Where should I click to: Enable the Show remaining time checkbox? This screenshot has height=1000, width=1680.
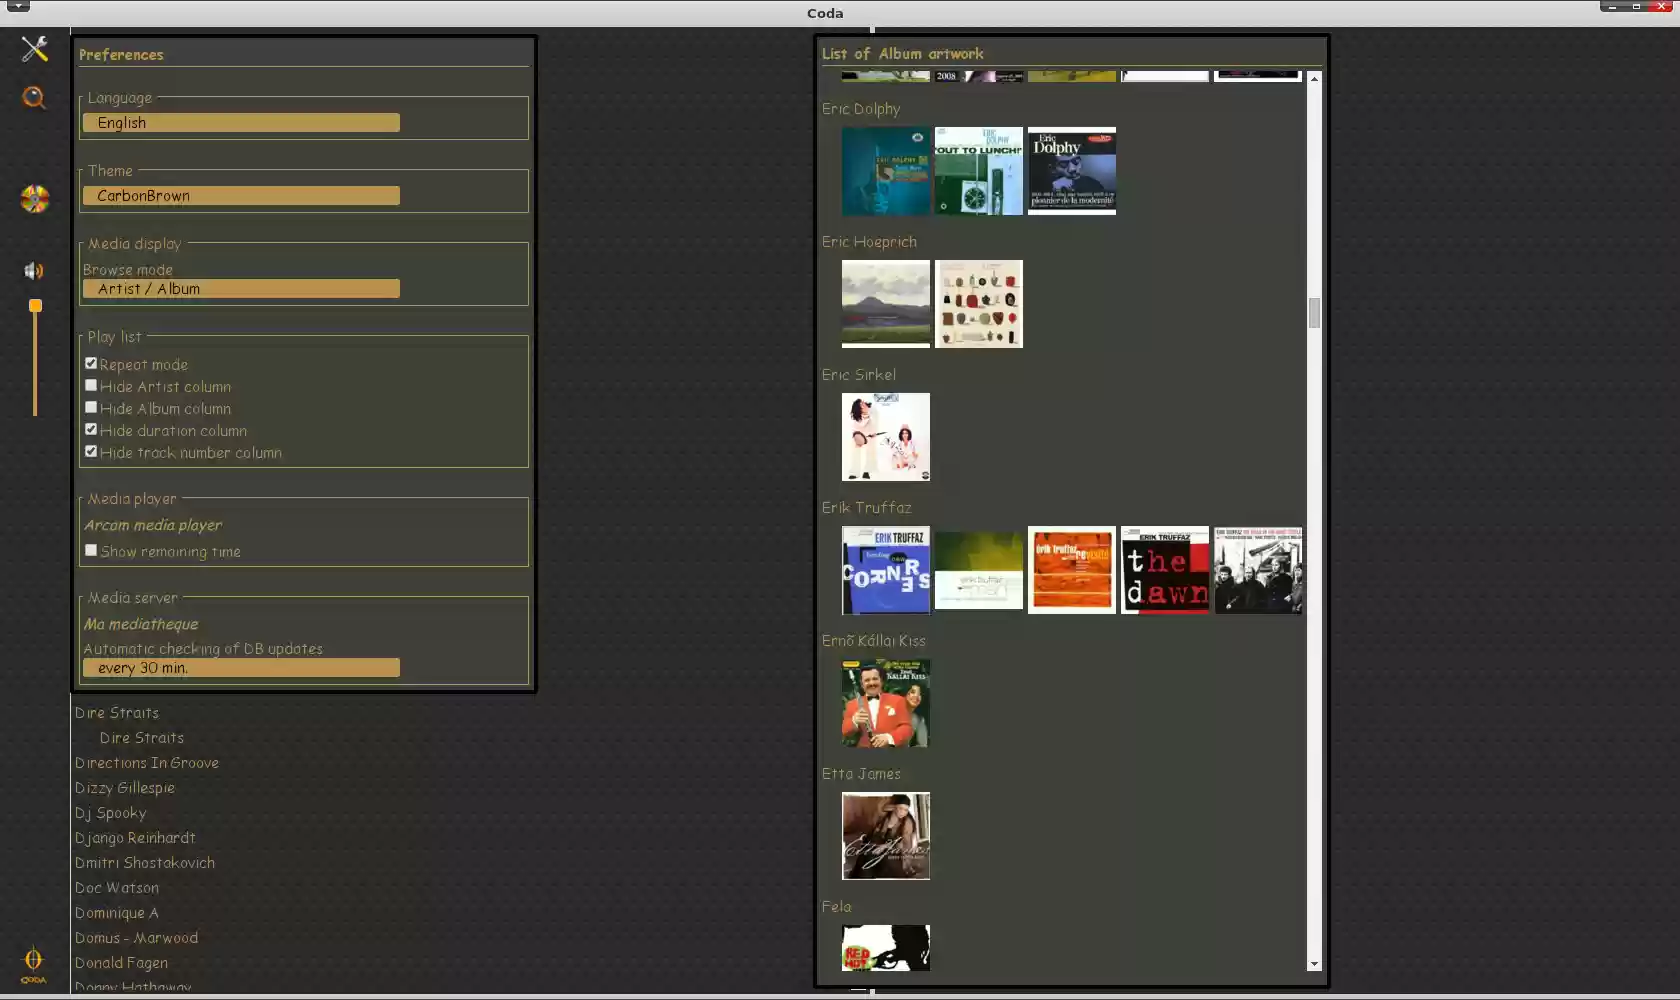tap(91, 550)
